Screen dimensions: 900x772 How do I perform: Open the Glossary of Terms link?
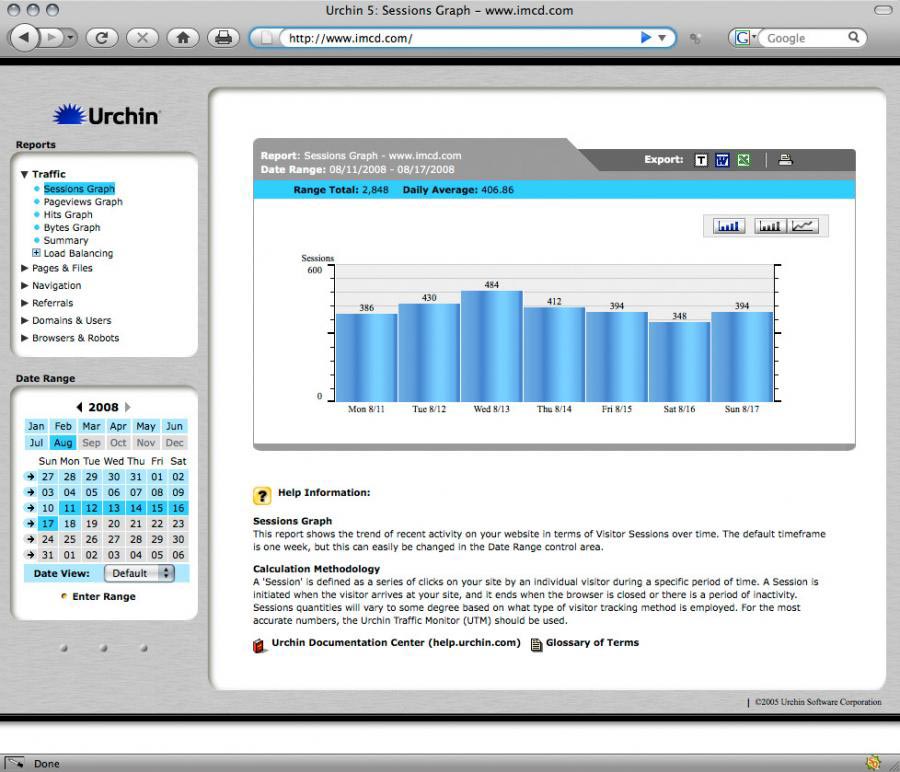[x=592, y=643]
